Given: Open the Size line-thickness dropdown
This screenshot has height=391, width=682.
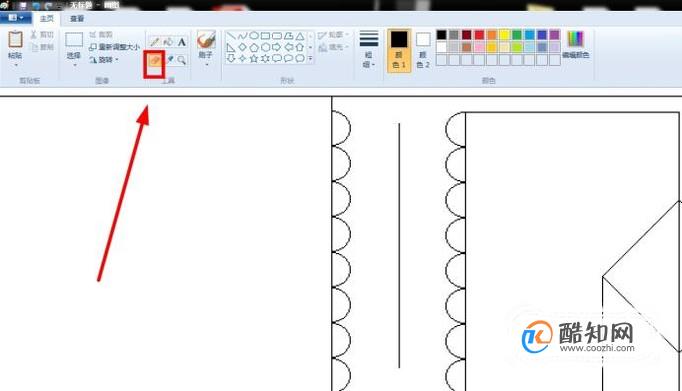Looking at the screenshot, I should point(368,50).
